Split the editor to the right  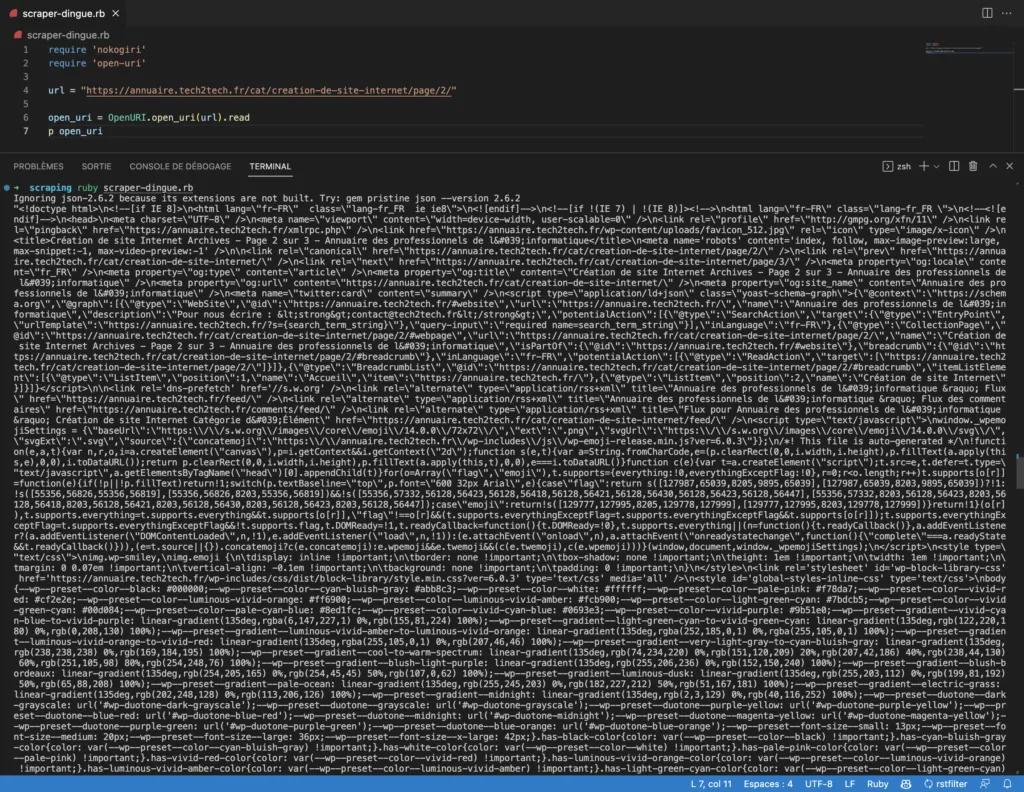coord(987,13)
